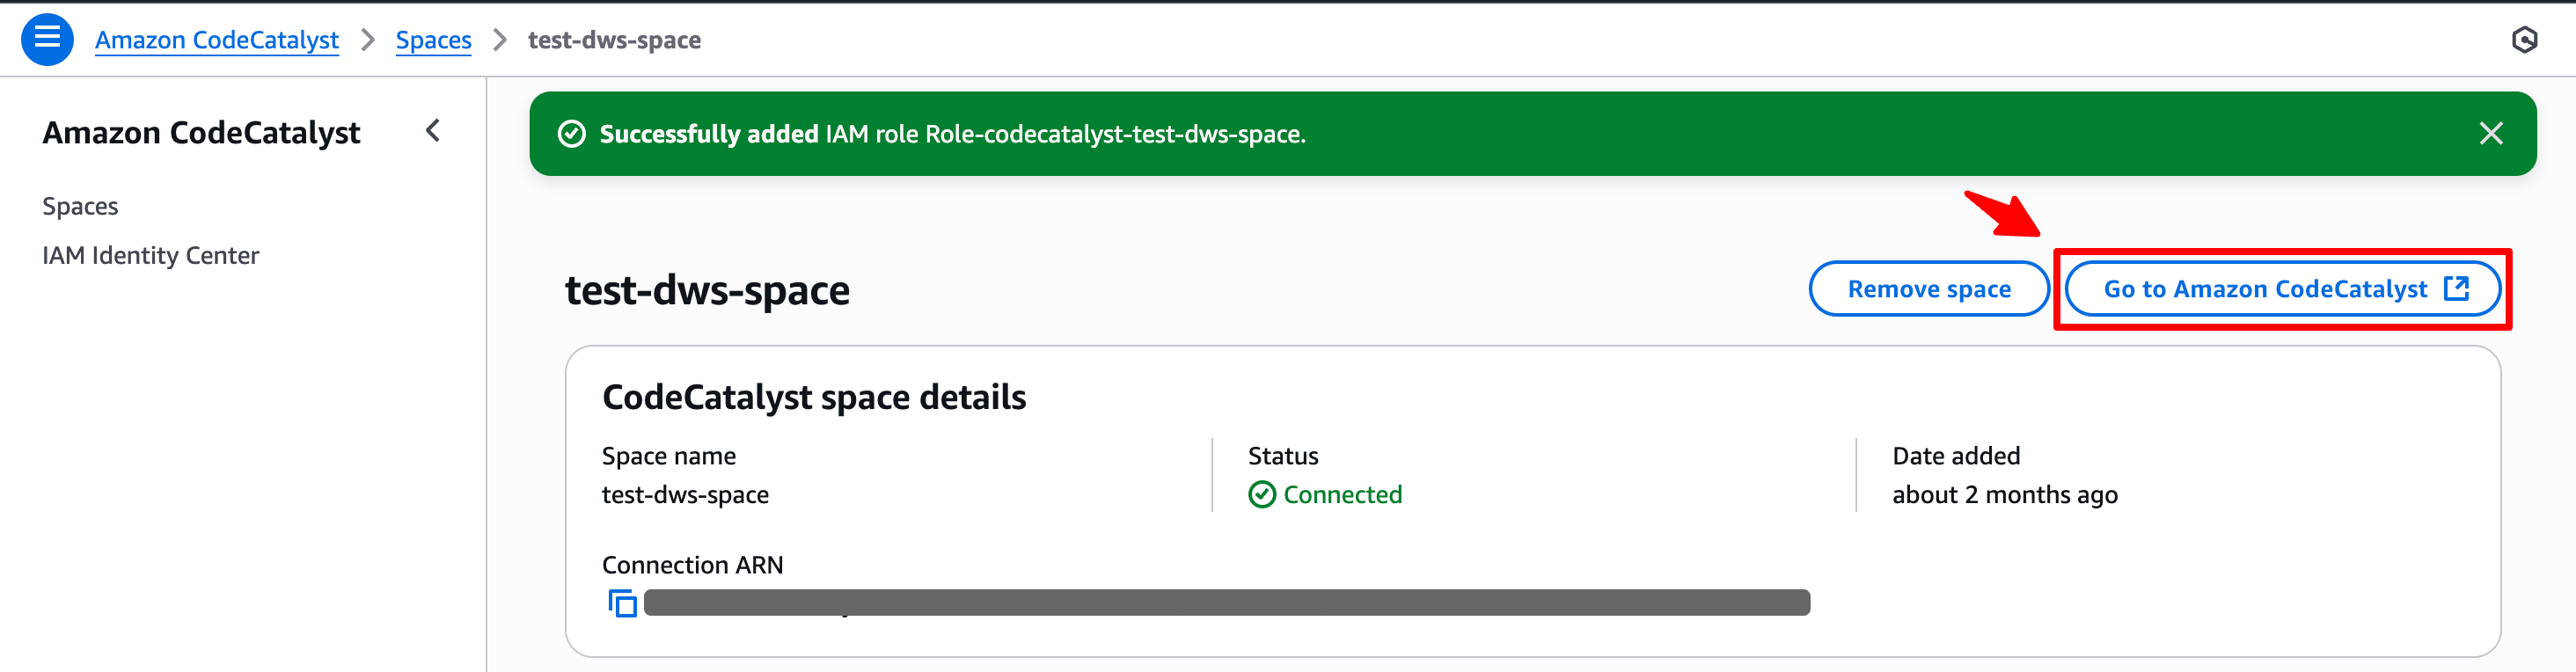Collapse the Amazon CodeCatalyst side panel
The image size is (2576, 672).
tap(433, 131)
